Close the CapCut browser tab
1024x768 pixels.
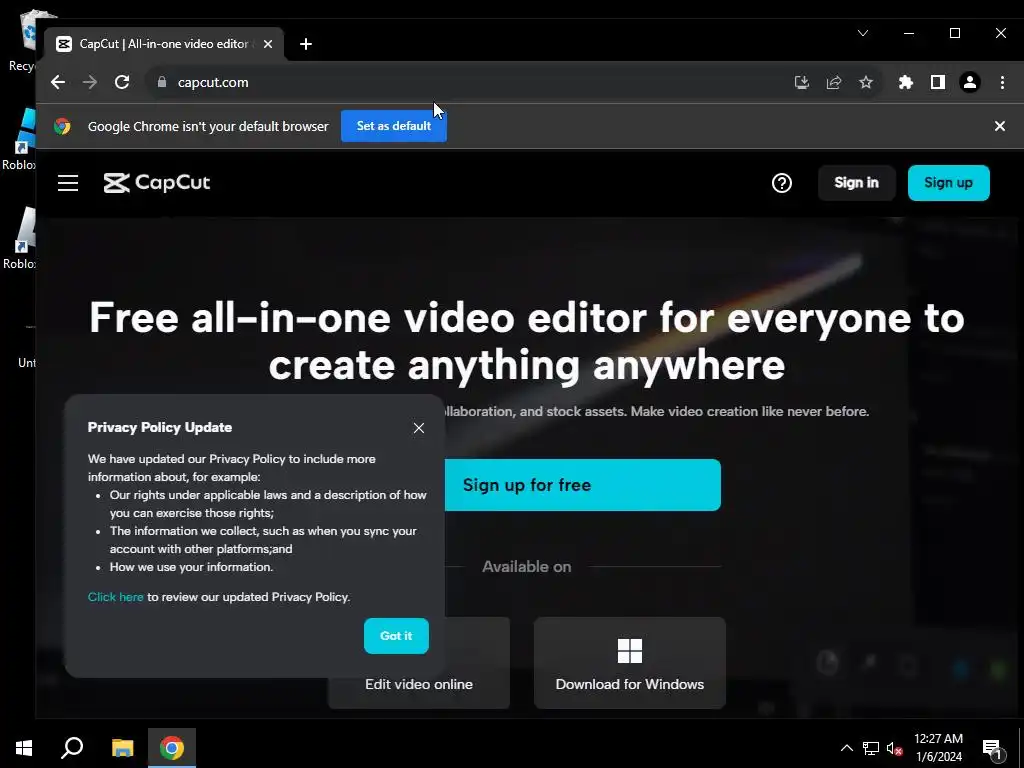(268, 44)
